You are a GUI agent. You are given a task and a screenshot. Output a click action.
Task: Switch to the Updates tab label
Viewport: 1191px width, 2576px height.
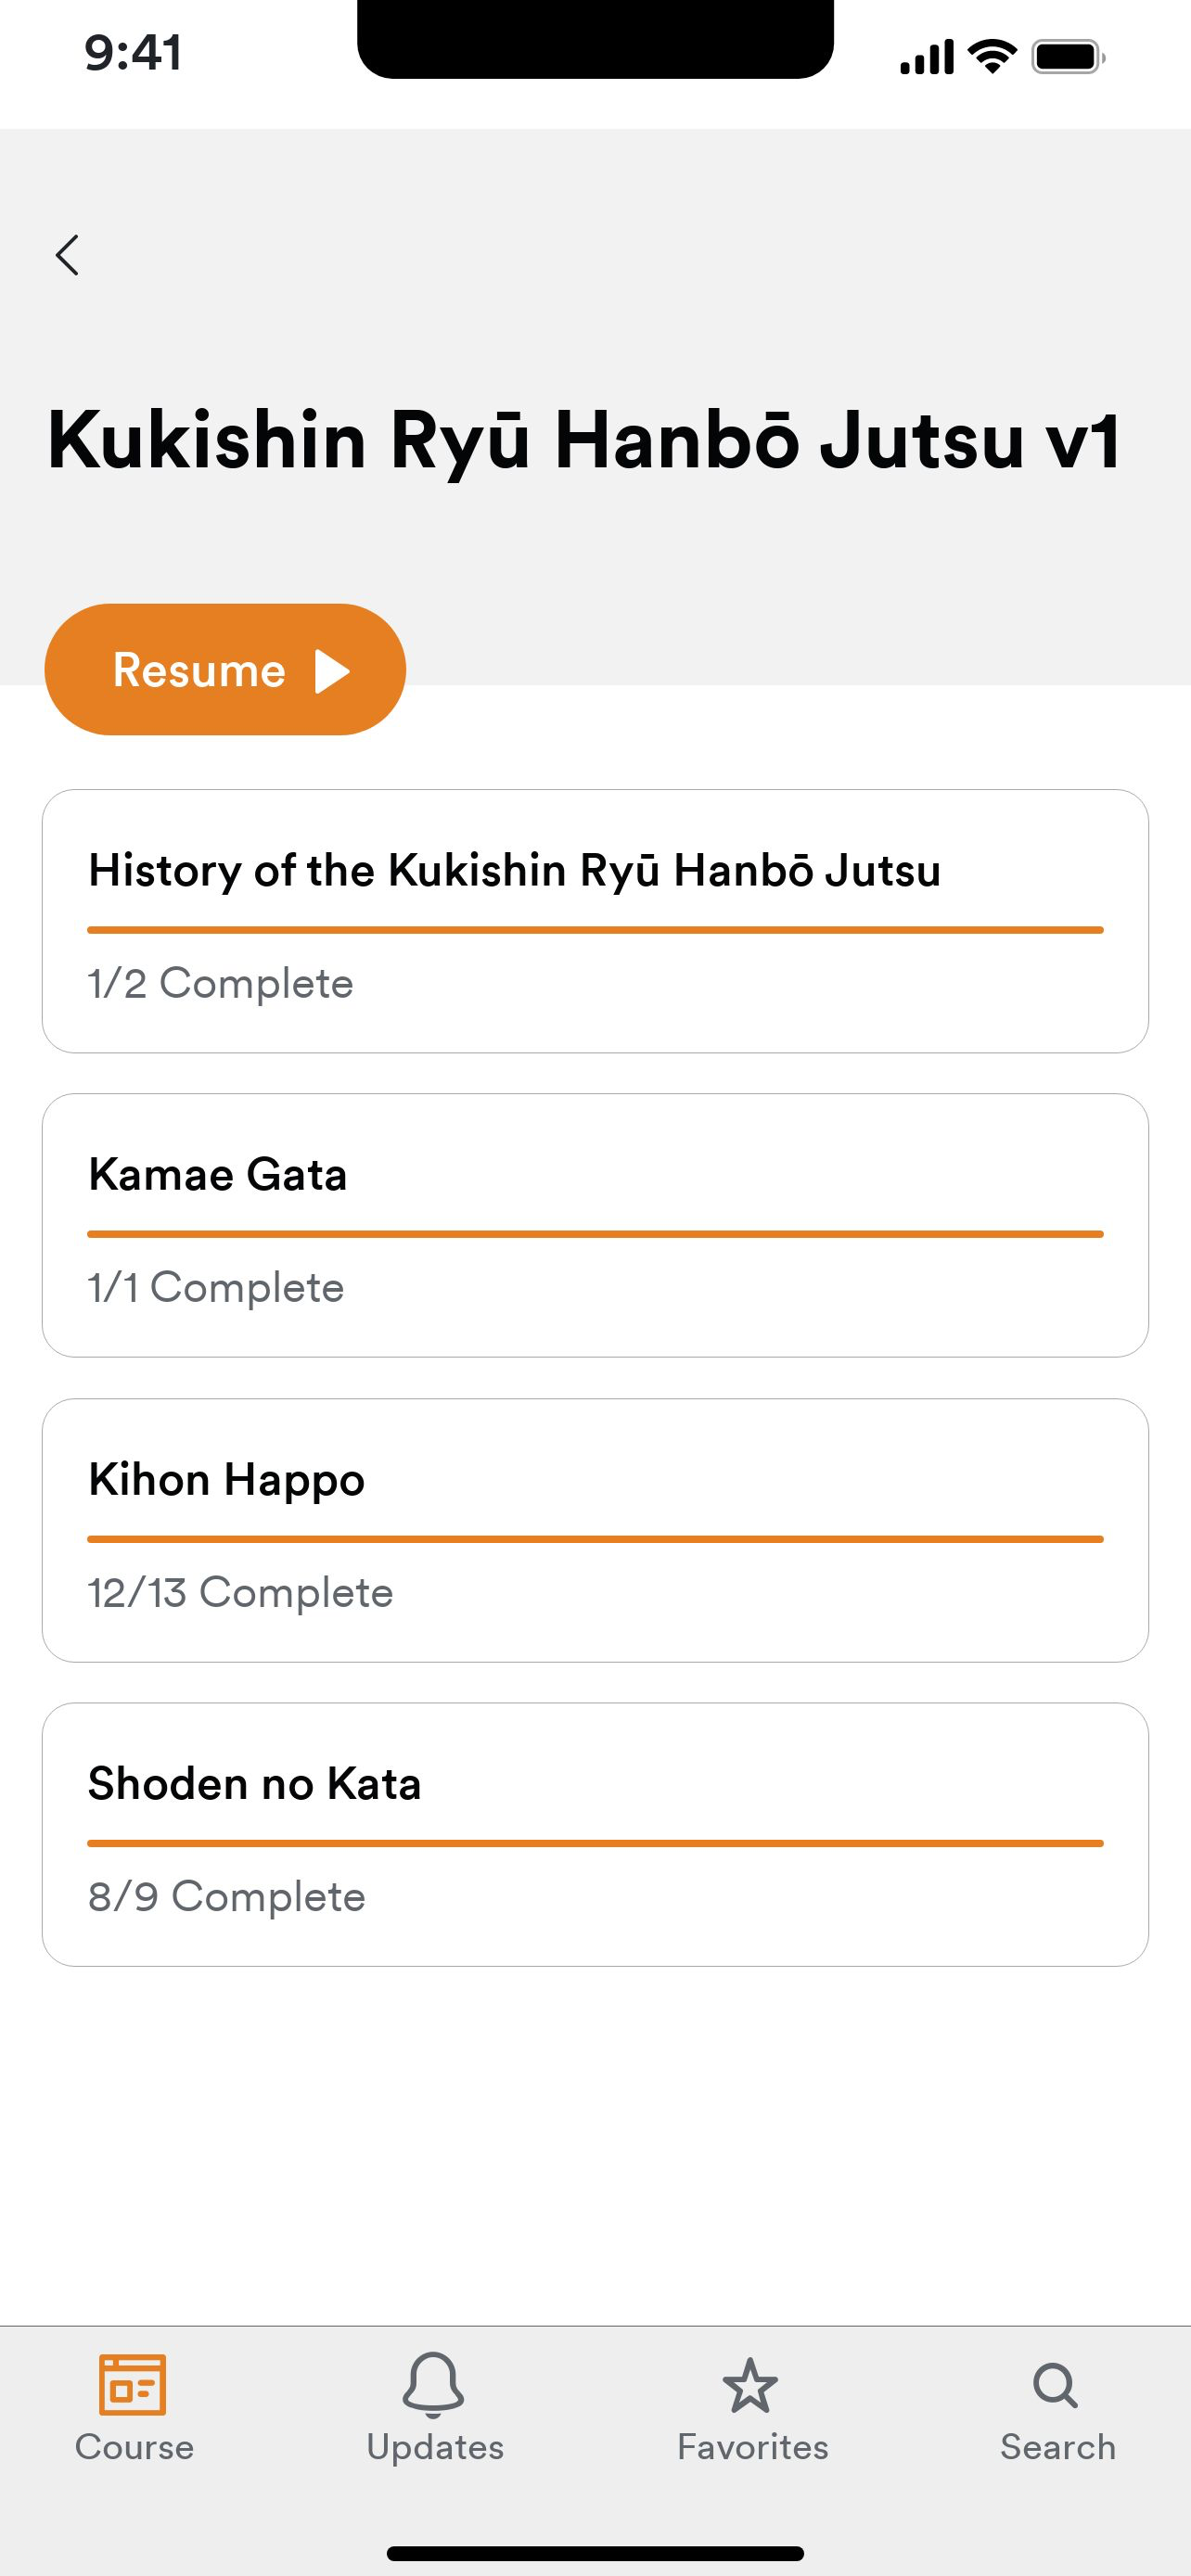point(435,2447)
